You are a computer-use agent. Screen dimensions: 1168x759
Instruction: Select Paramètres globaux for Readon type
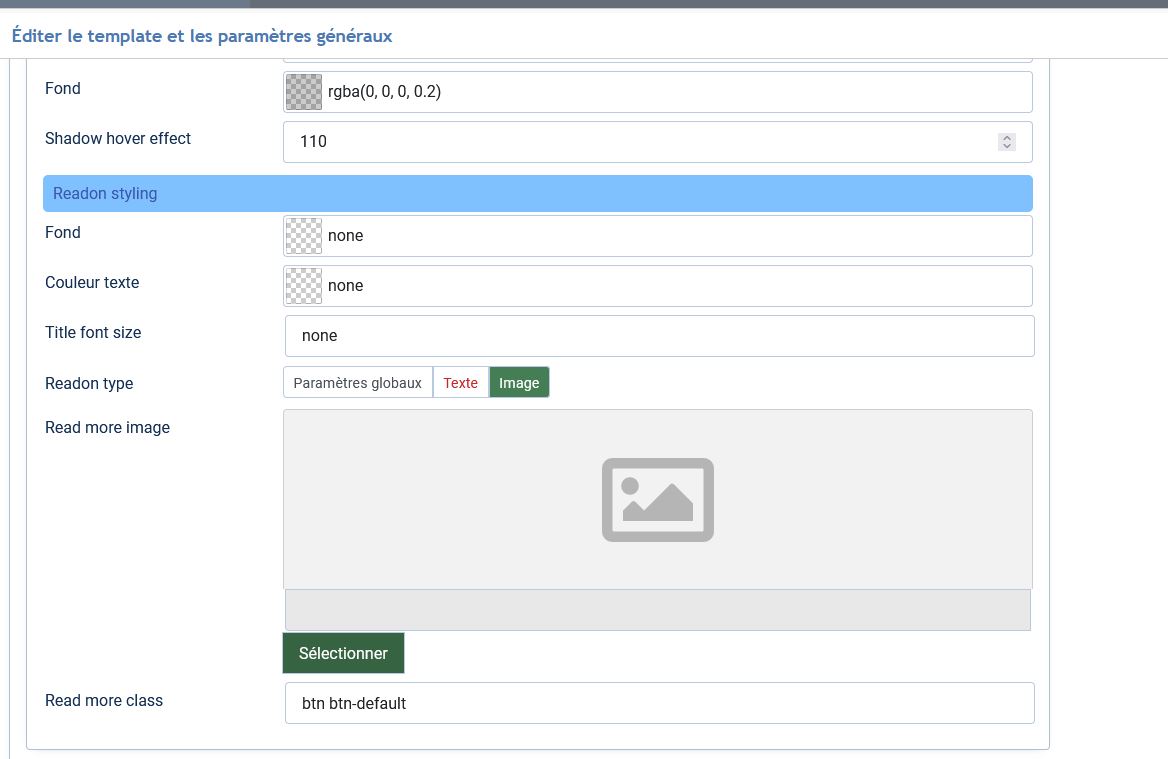(358, 383)
